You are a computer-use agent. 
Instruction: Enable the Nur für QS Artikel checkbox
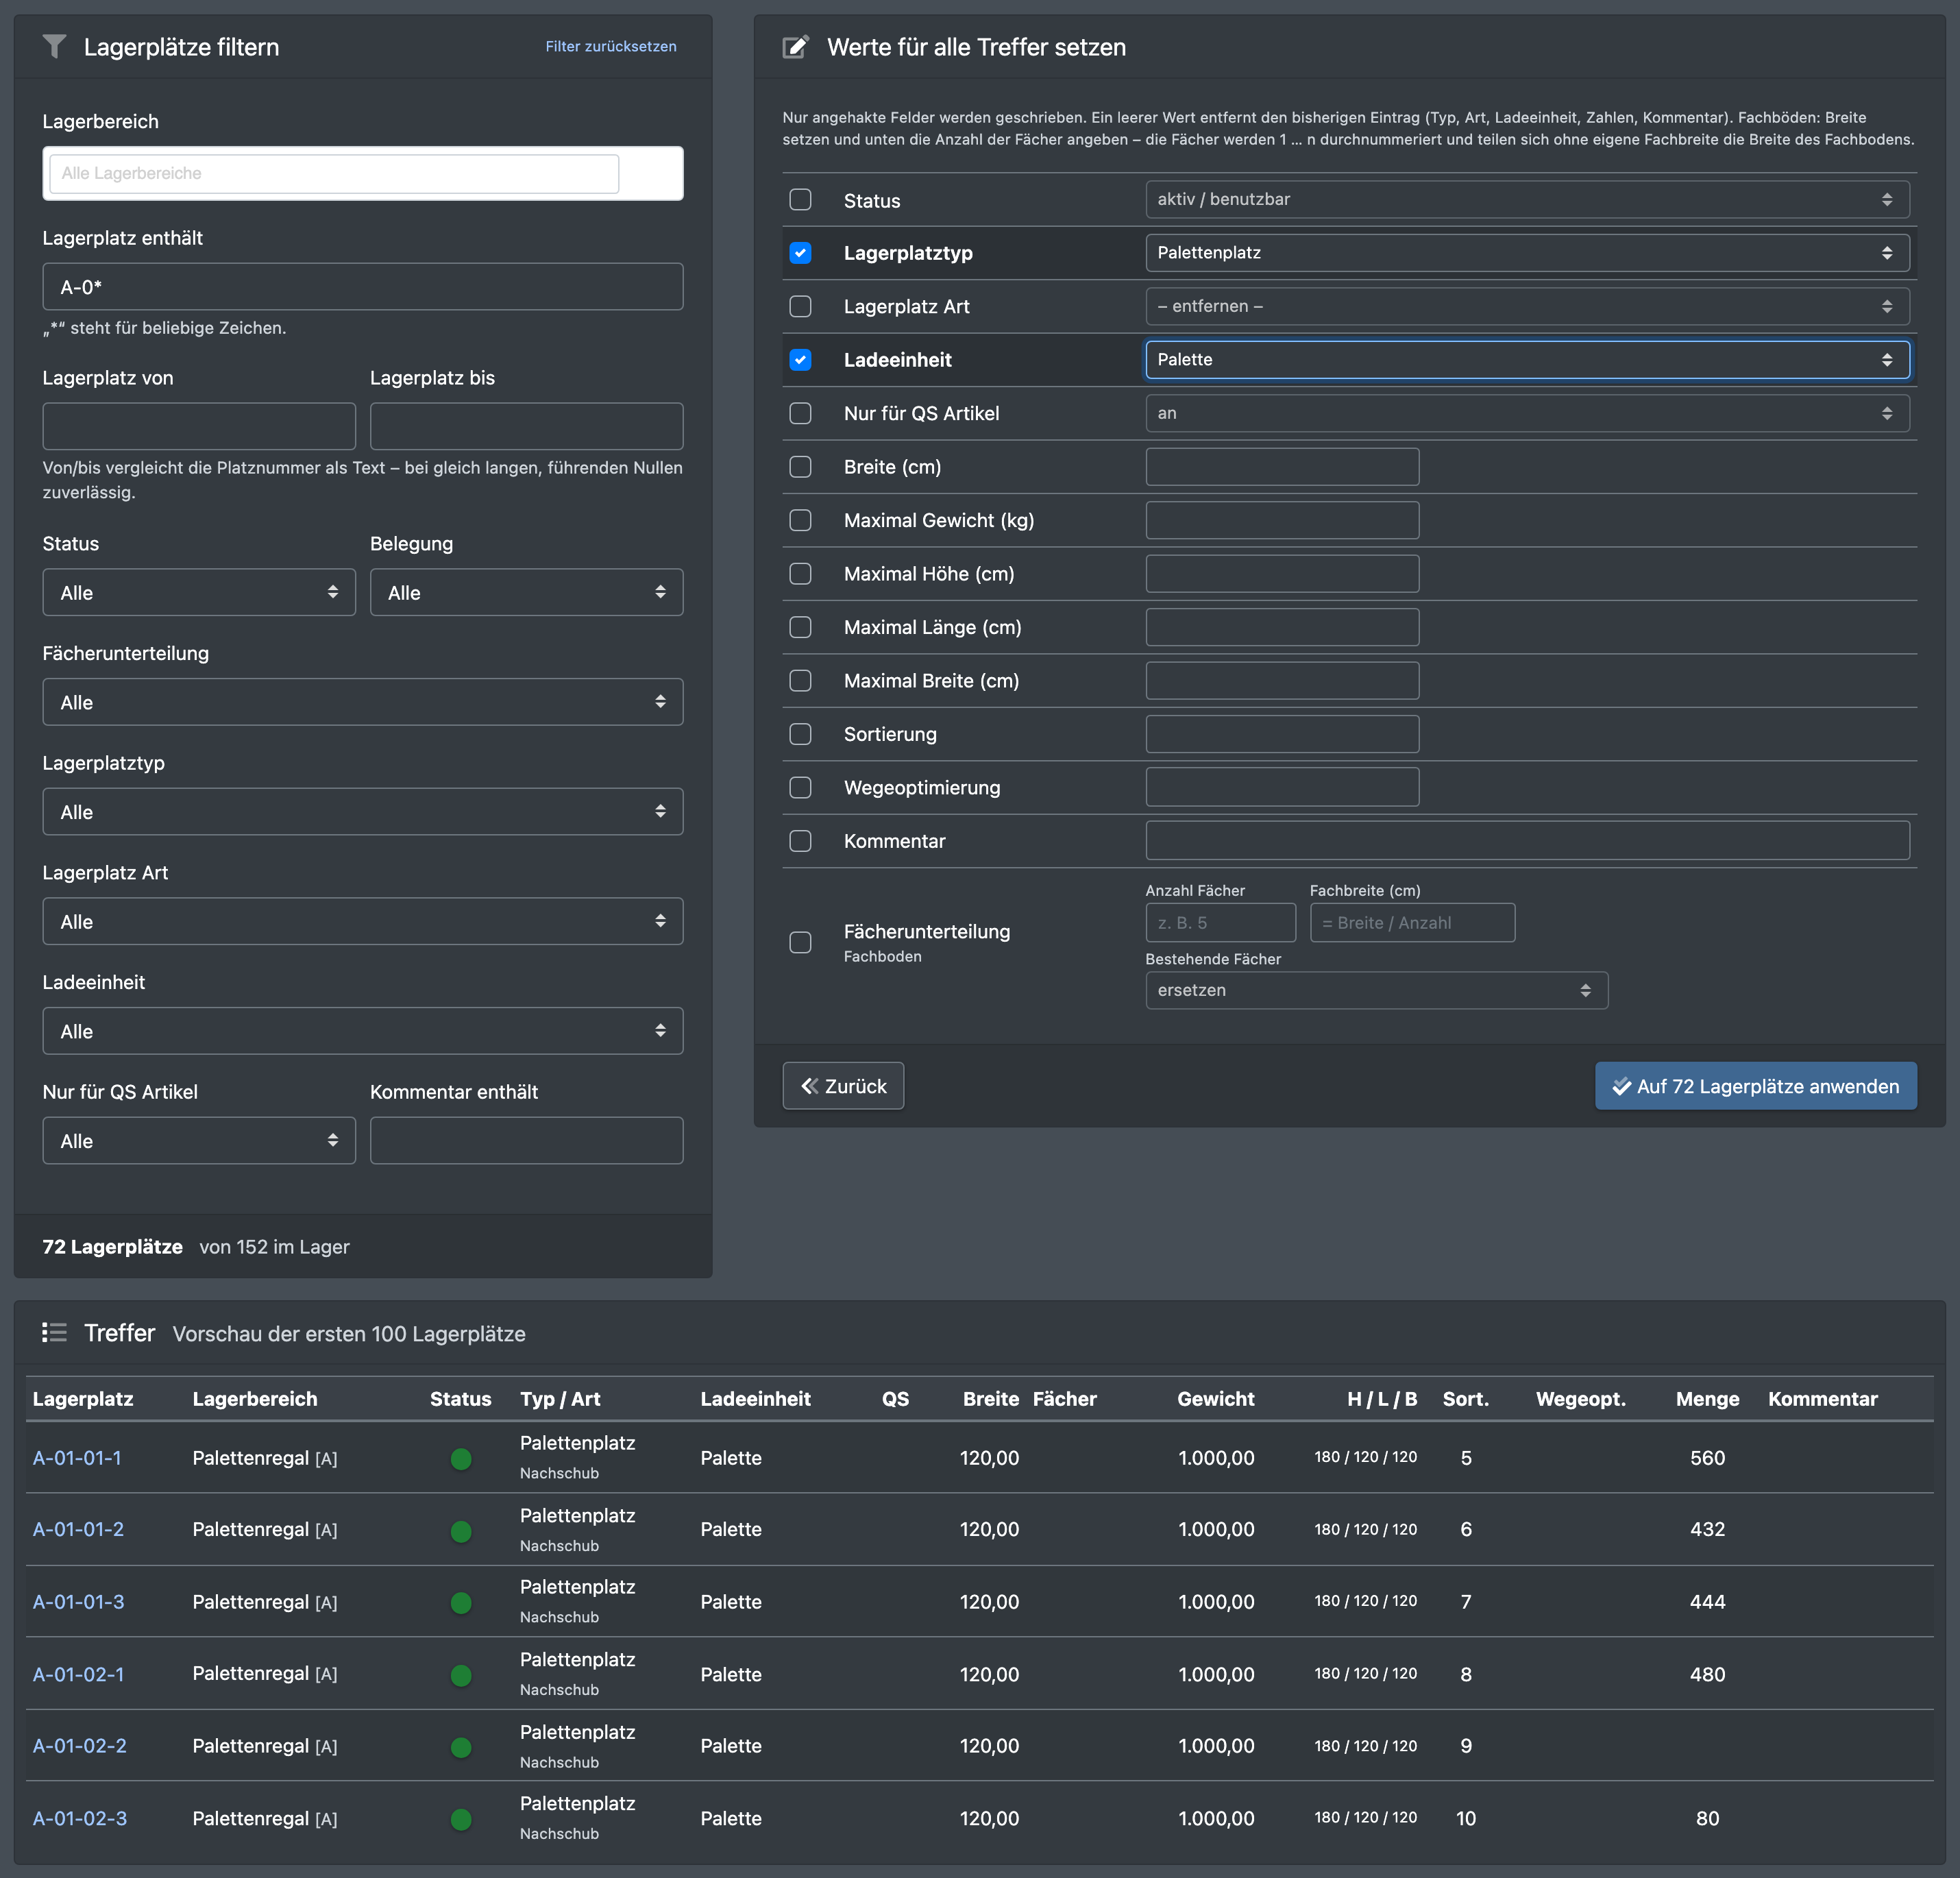800,413
